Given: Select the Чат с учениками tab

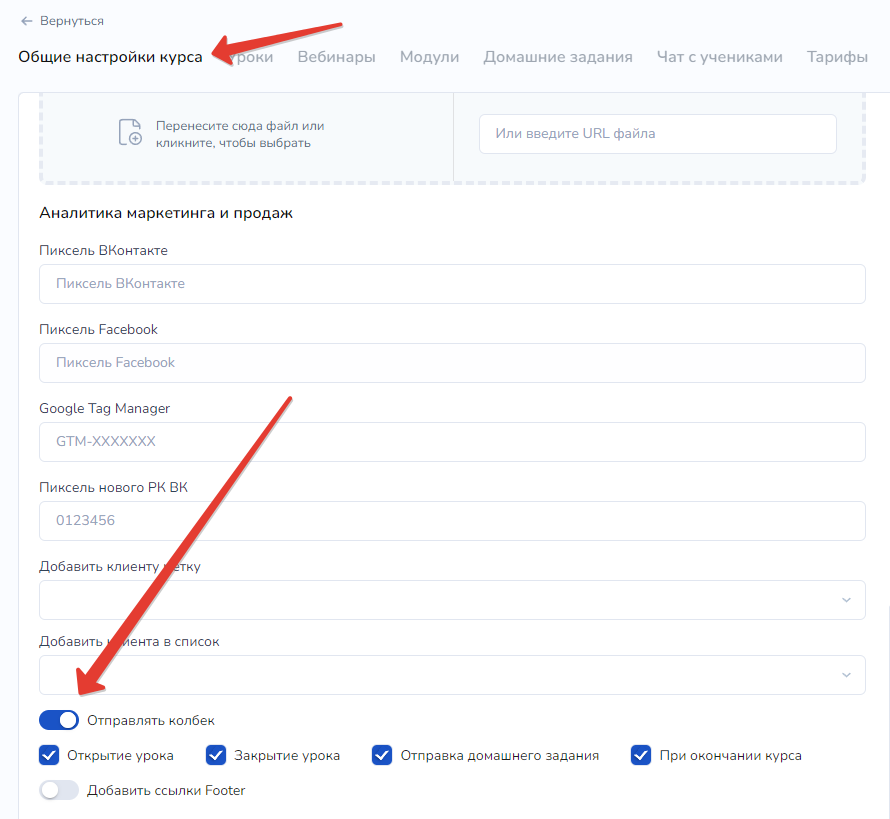Looking at the screenshot, I should pos(719,57).
